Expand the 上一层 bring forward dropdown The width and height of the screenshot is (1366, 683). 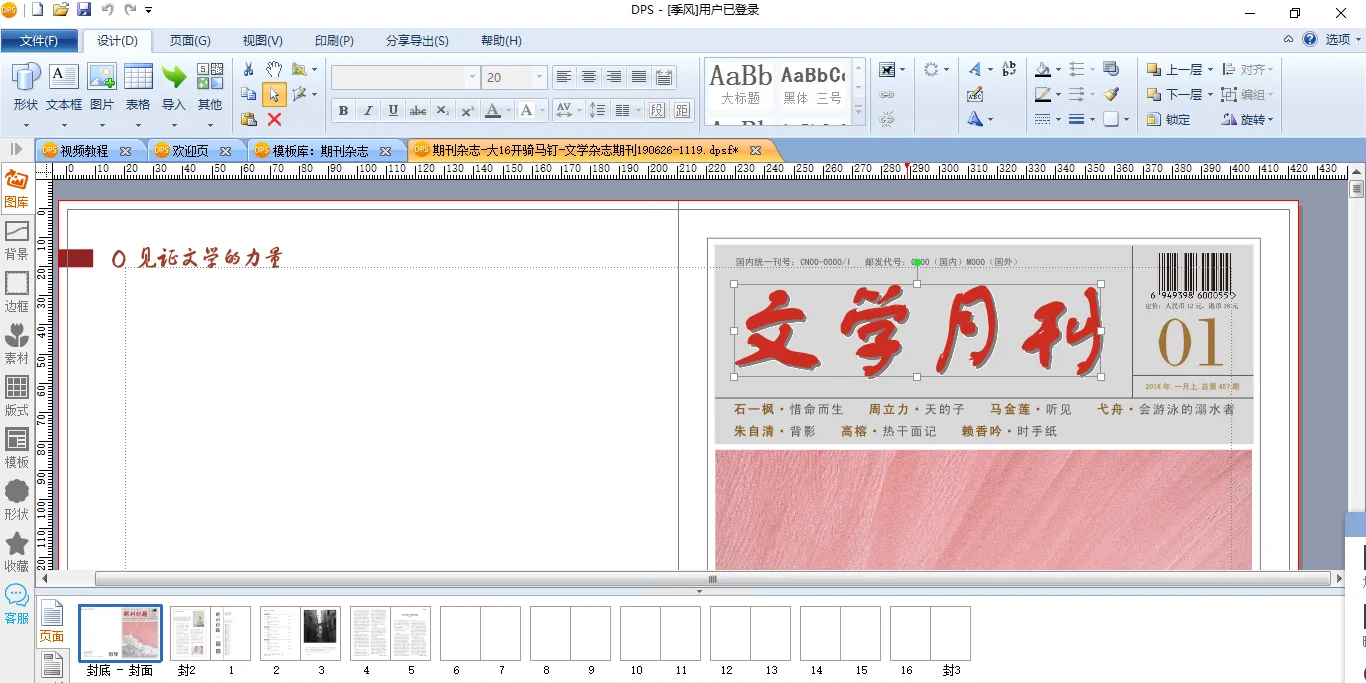tap(1210, 70)
